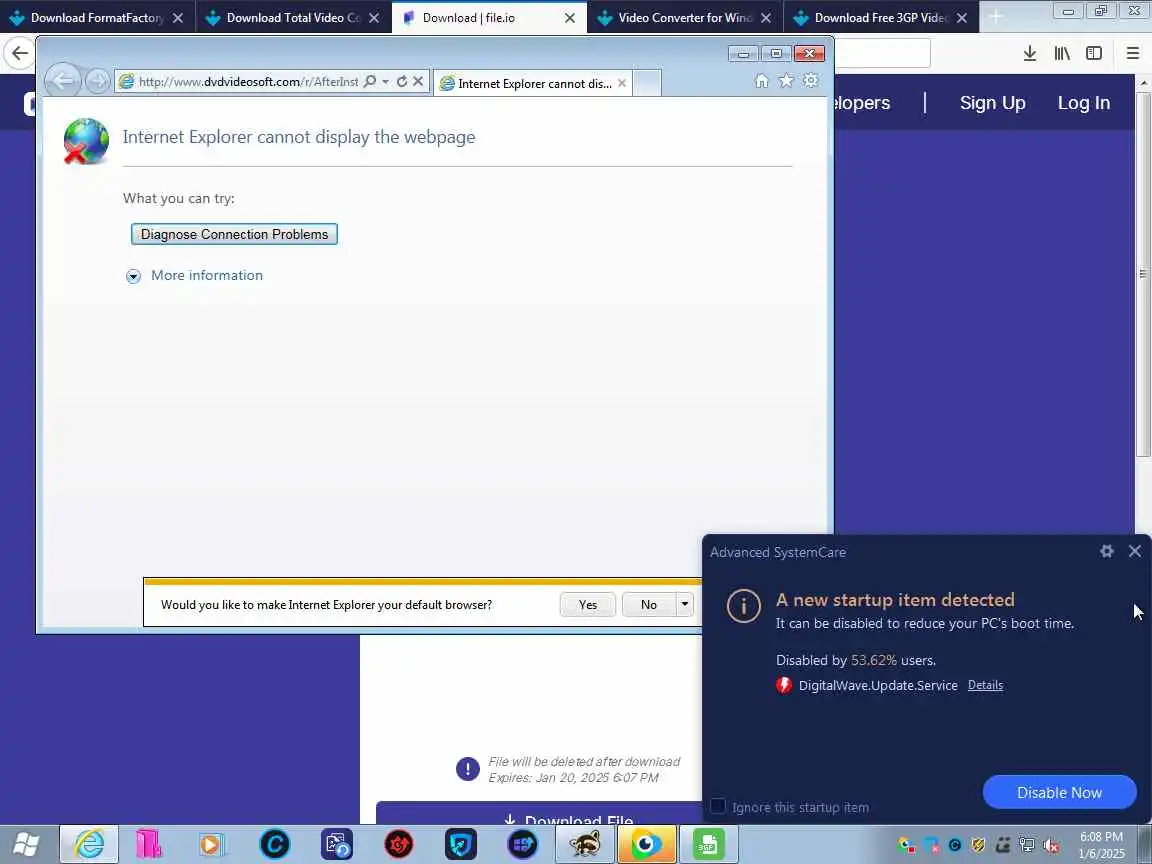This screenshot has width=1152, height=864.
Task: Click the dvdvideosoft.com address field
Action: click(x=248, y=82)
